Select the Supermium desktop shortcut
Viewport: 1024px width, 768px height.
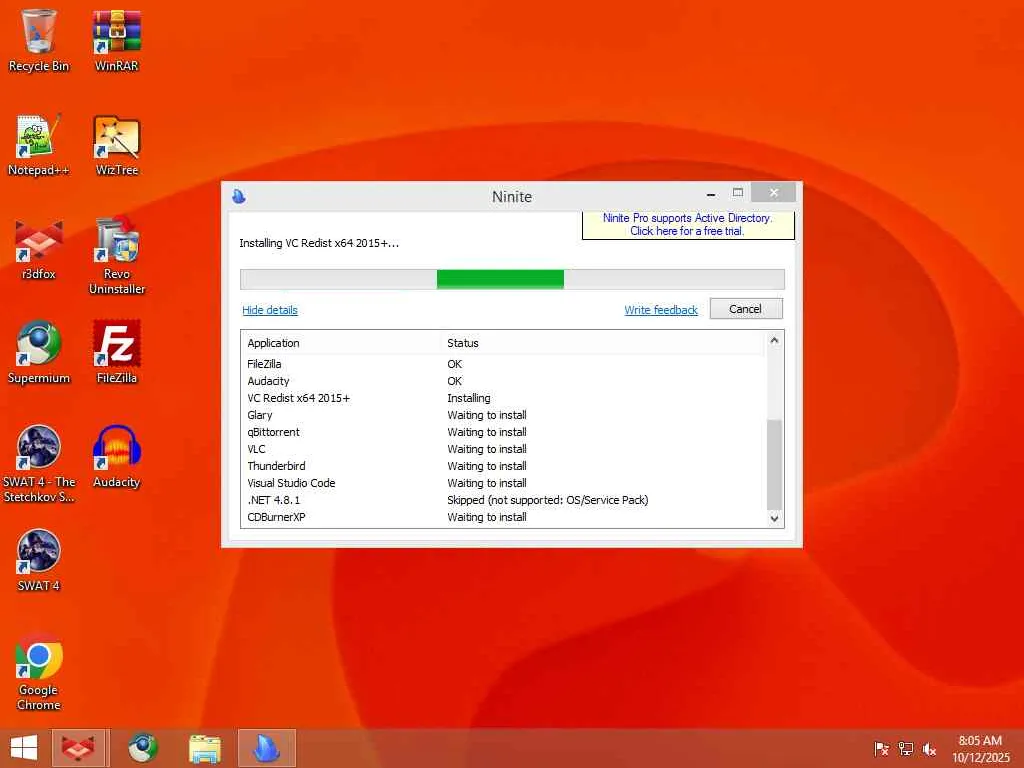[x=39, y=353]
